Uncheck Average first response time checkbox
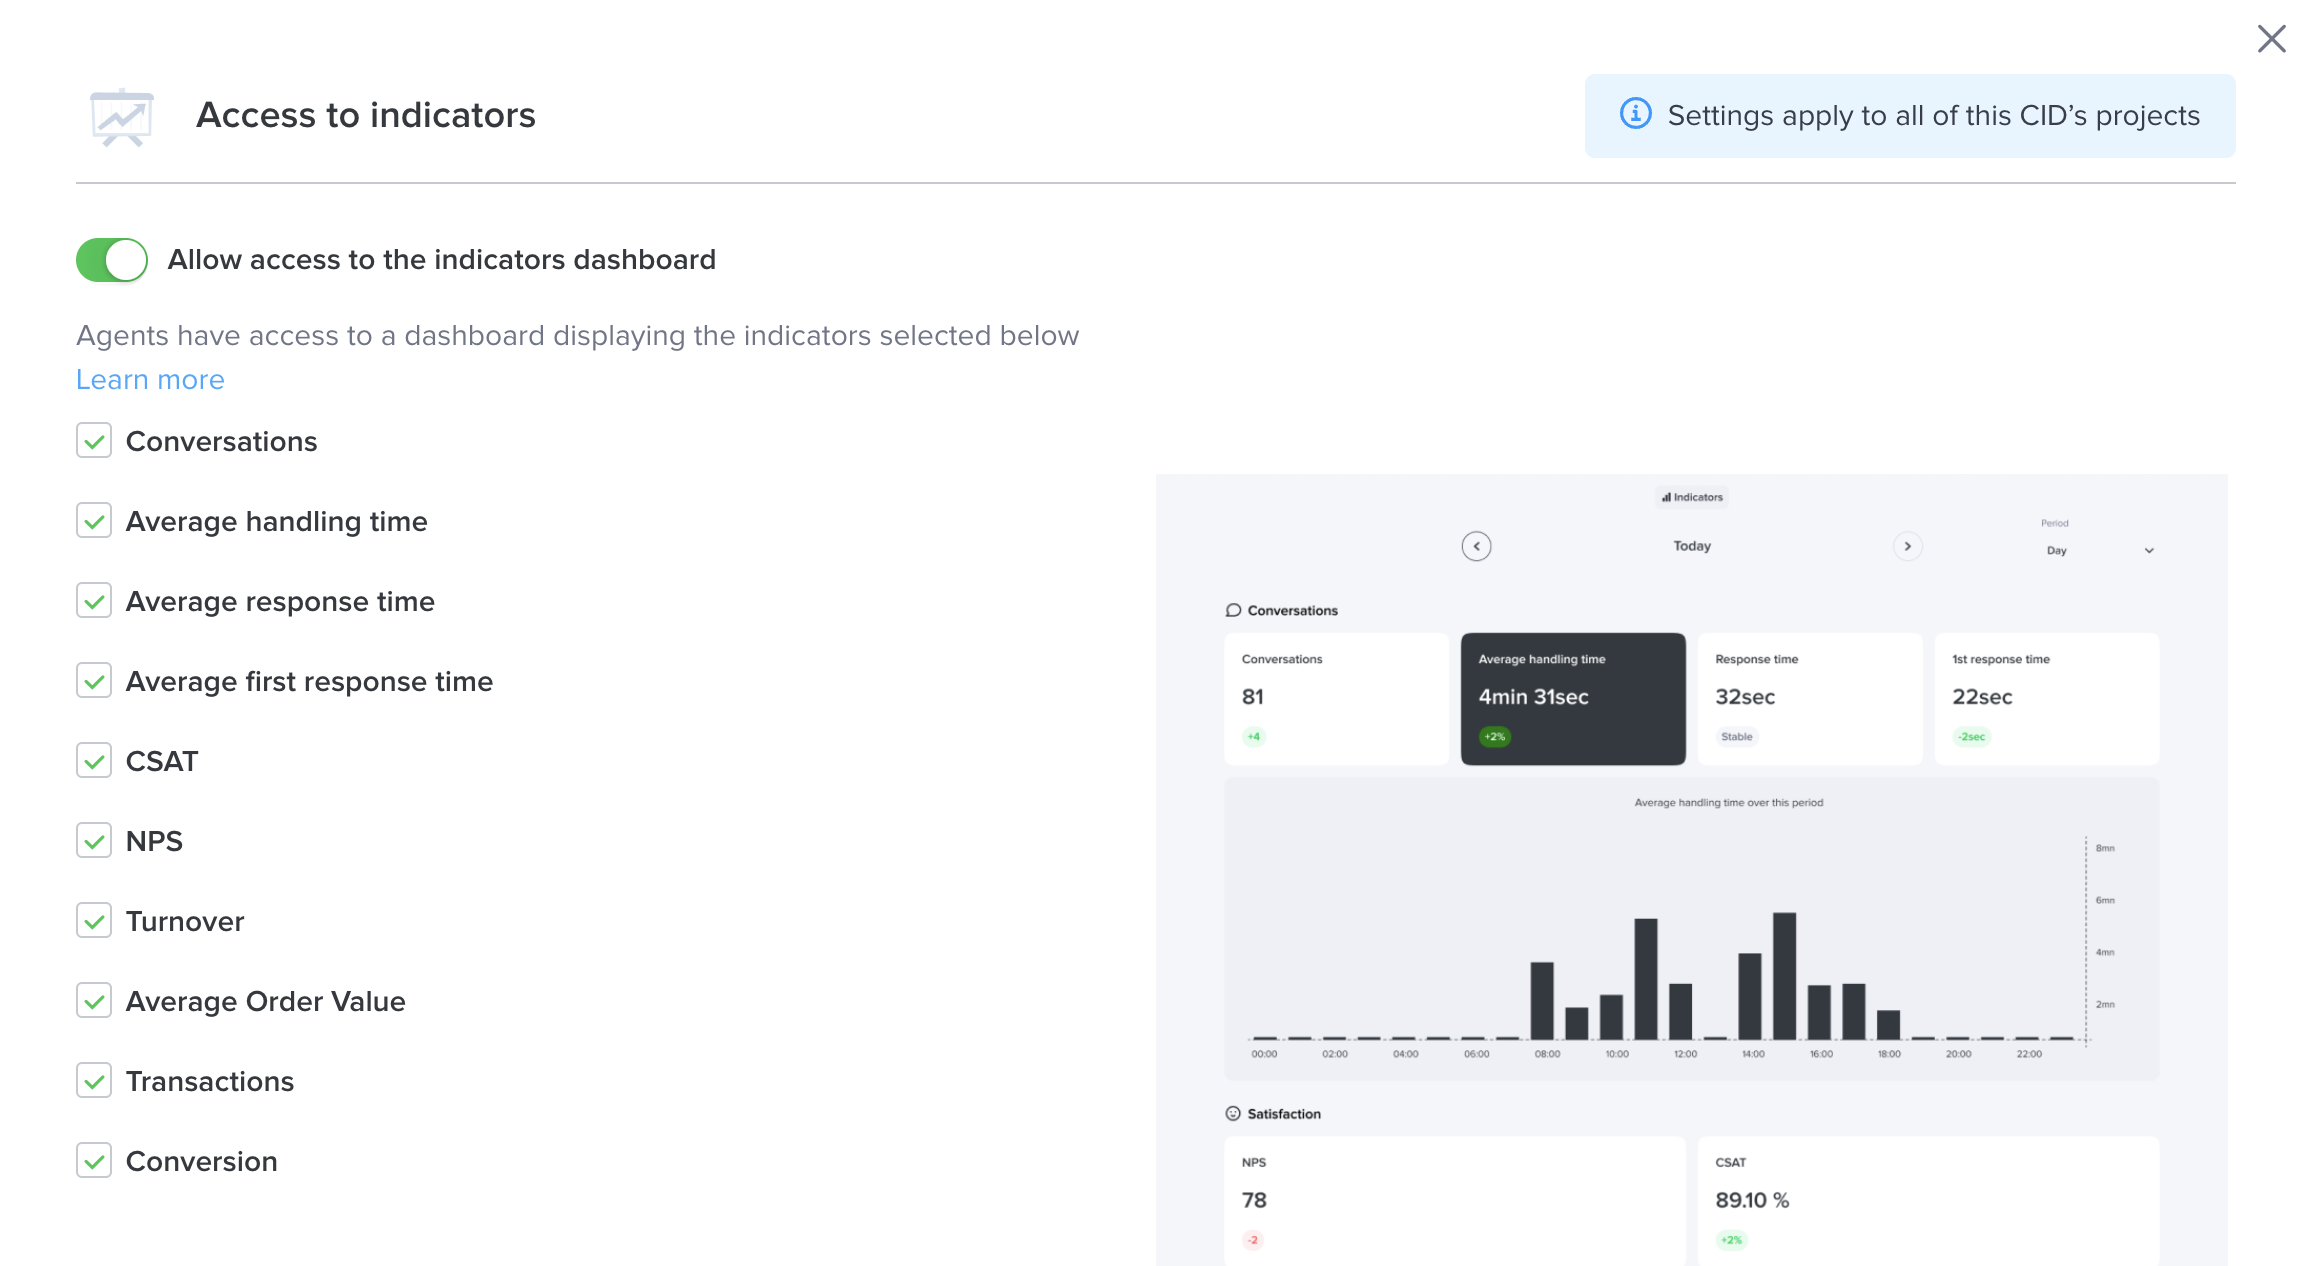This screenshot has height=1266, width=2308. (94, 681)
